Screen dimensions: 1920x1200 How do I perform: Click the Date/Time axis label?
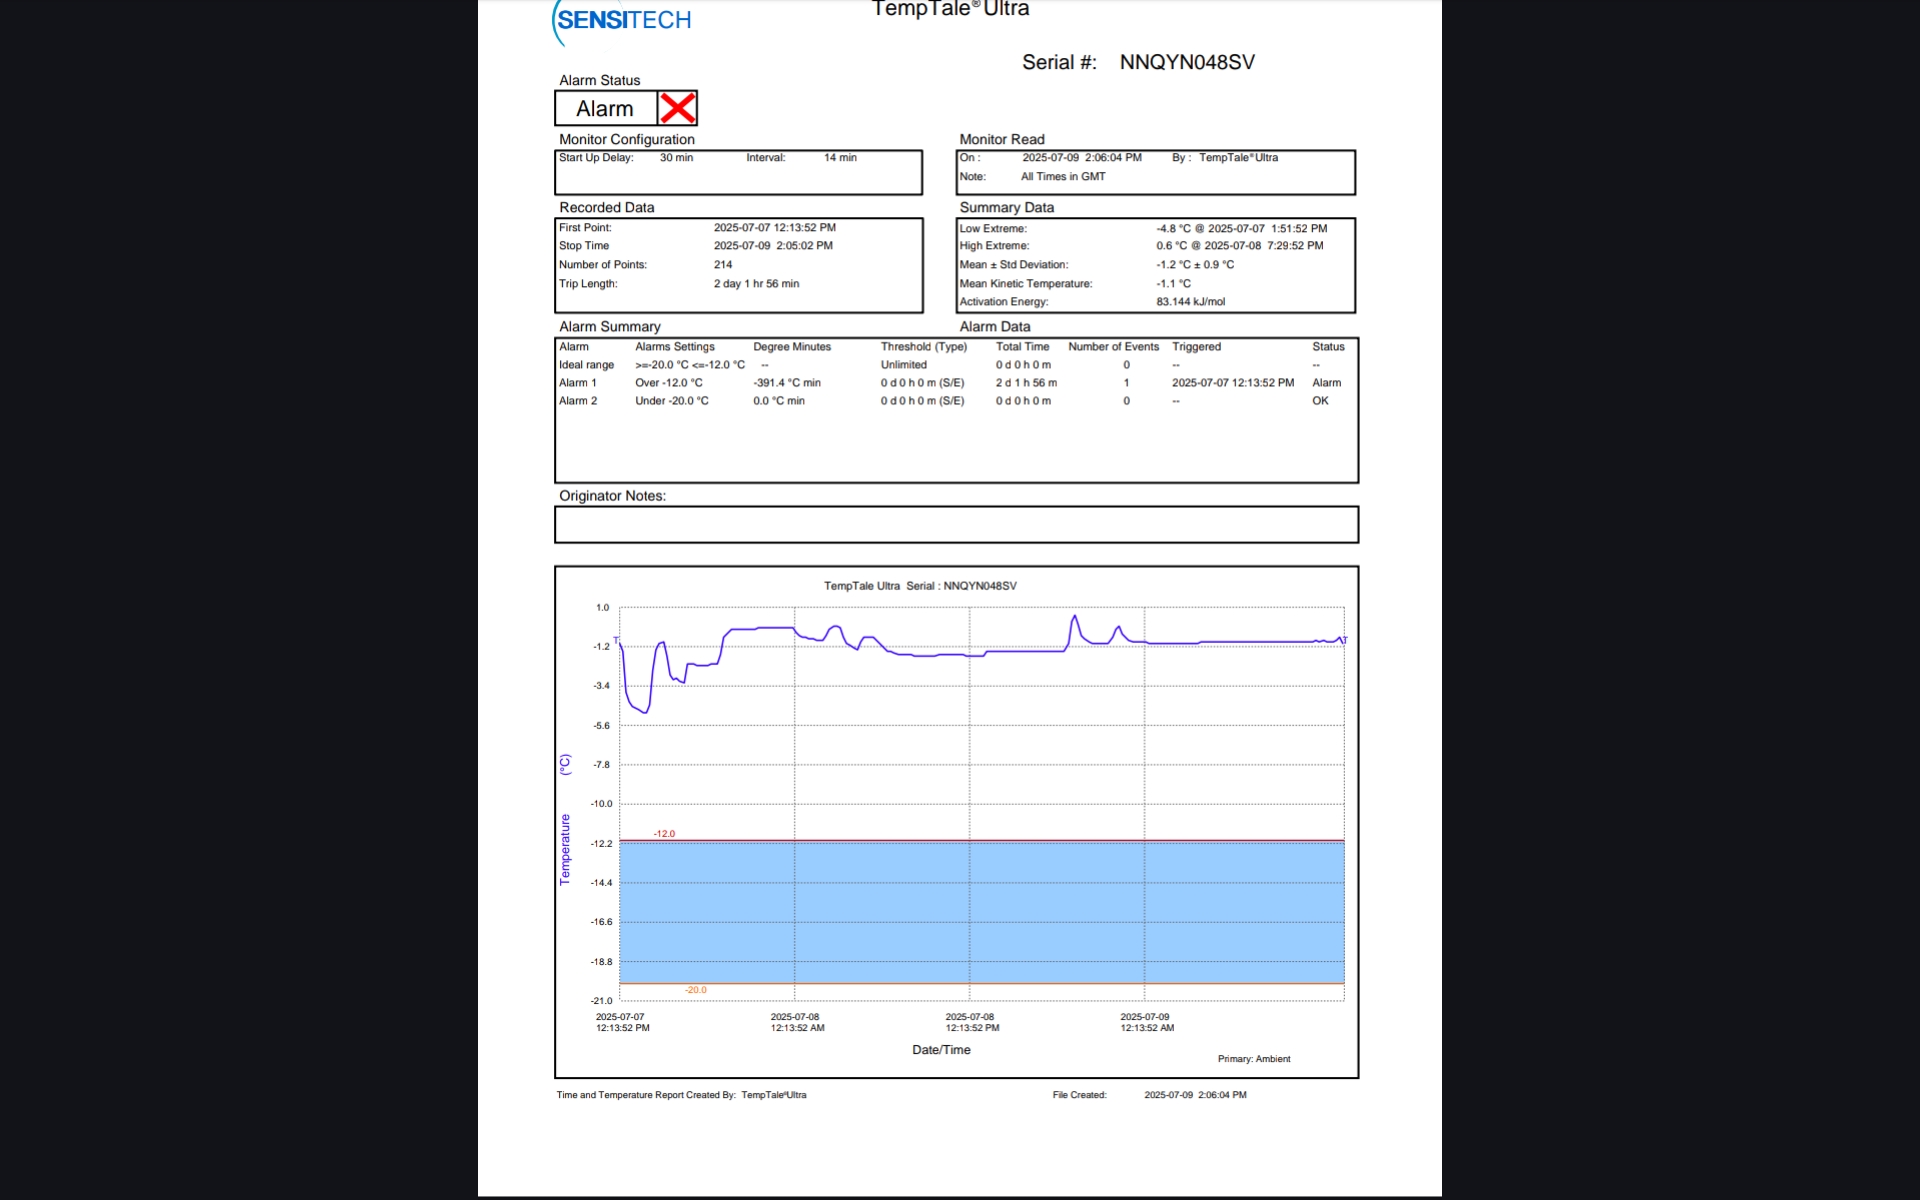(941, 1050)
